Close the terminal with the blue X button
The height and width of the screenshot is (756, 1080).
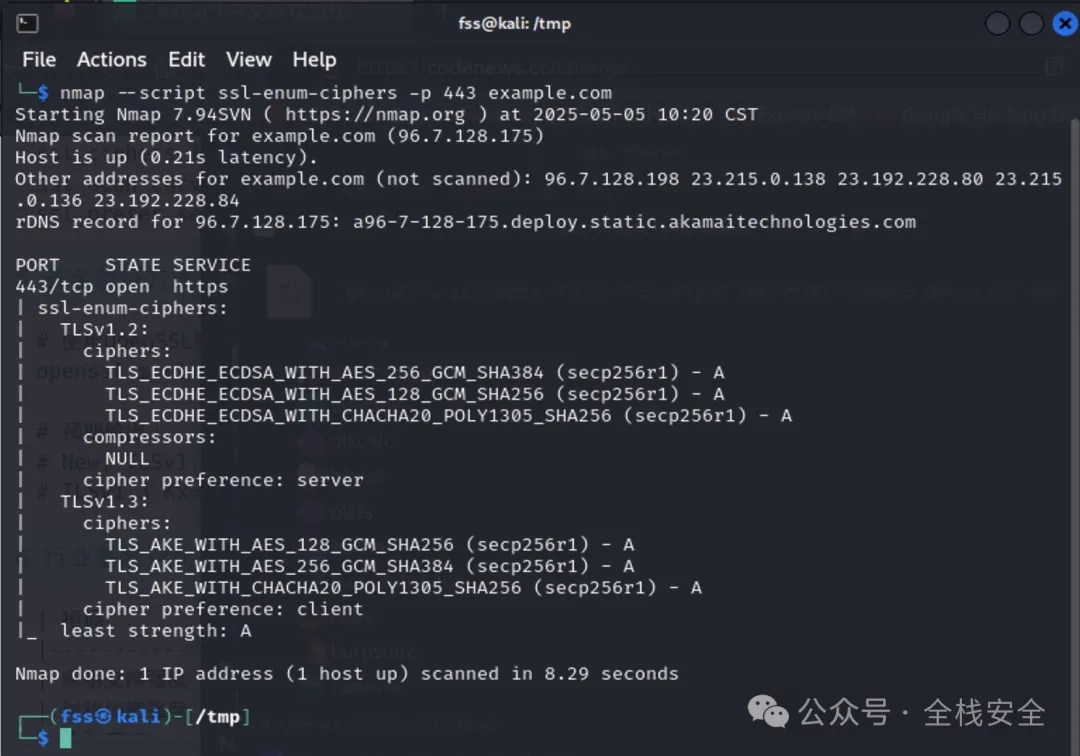point(1065,23)
